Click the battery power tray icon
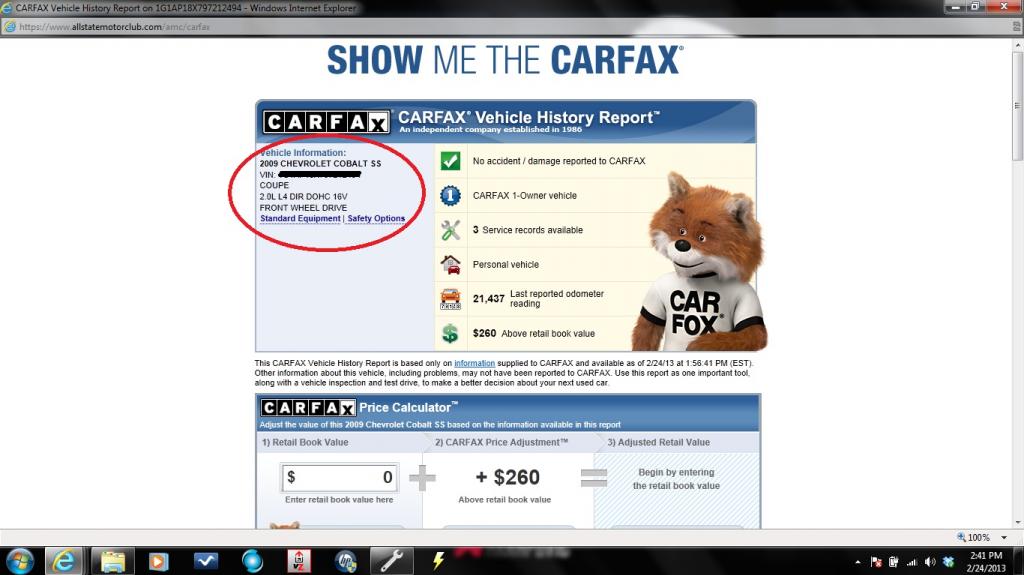Viewport: 1024px width, 575px height. pyautogui.click(x=893, y=562)
